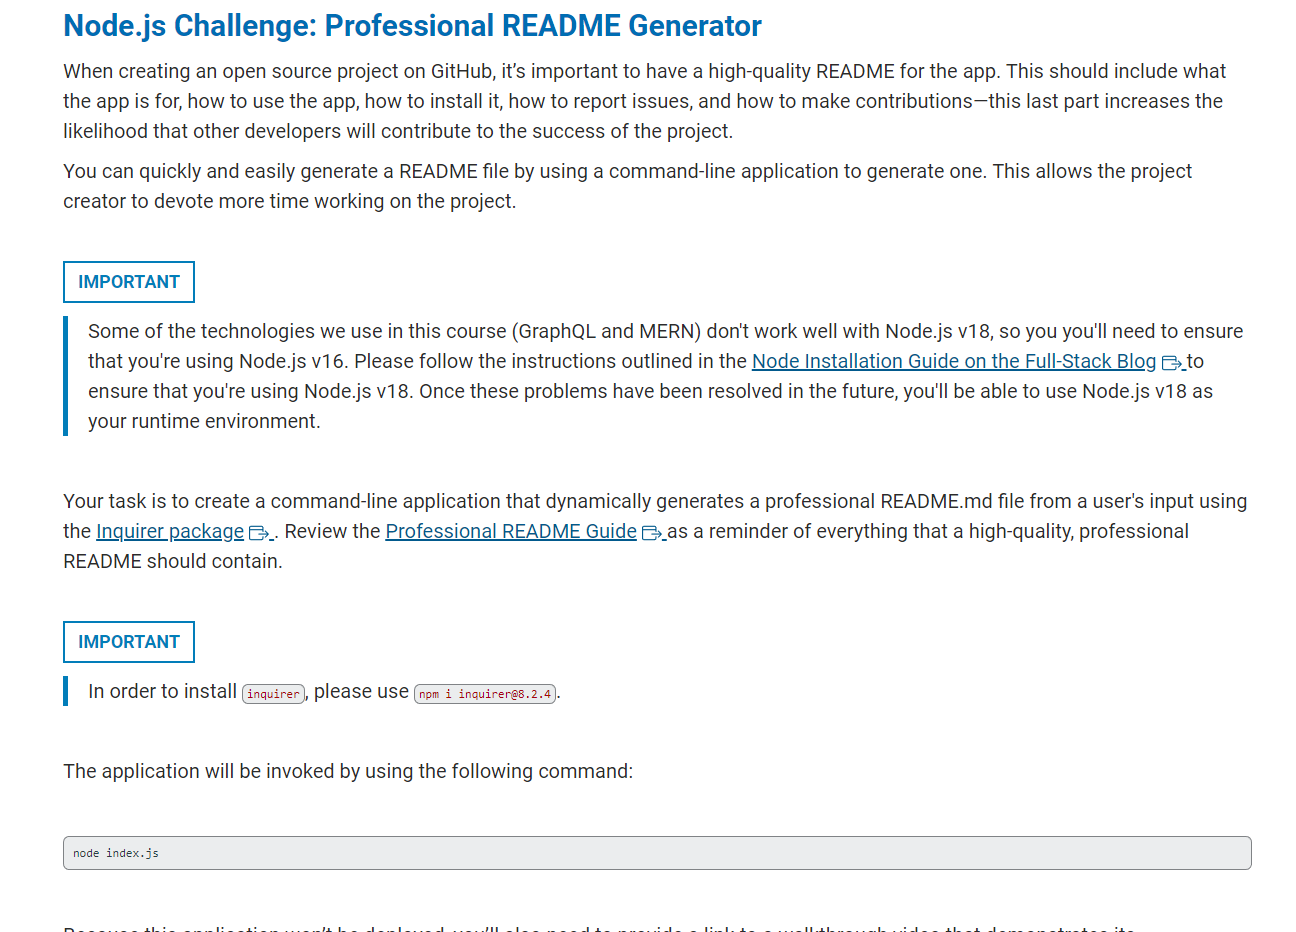Click the npm i inquirer@8.2.4 code snippet
The width and height of the screenshot is (1296, 932).
click(485, 692)
